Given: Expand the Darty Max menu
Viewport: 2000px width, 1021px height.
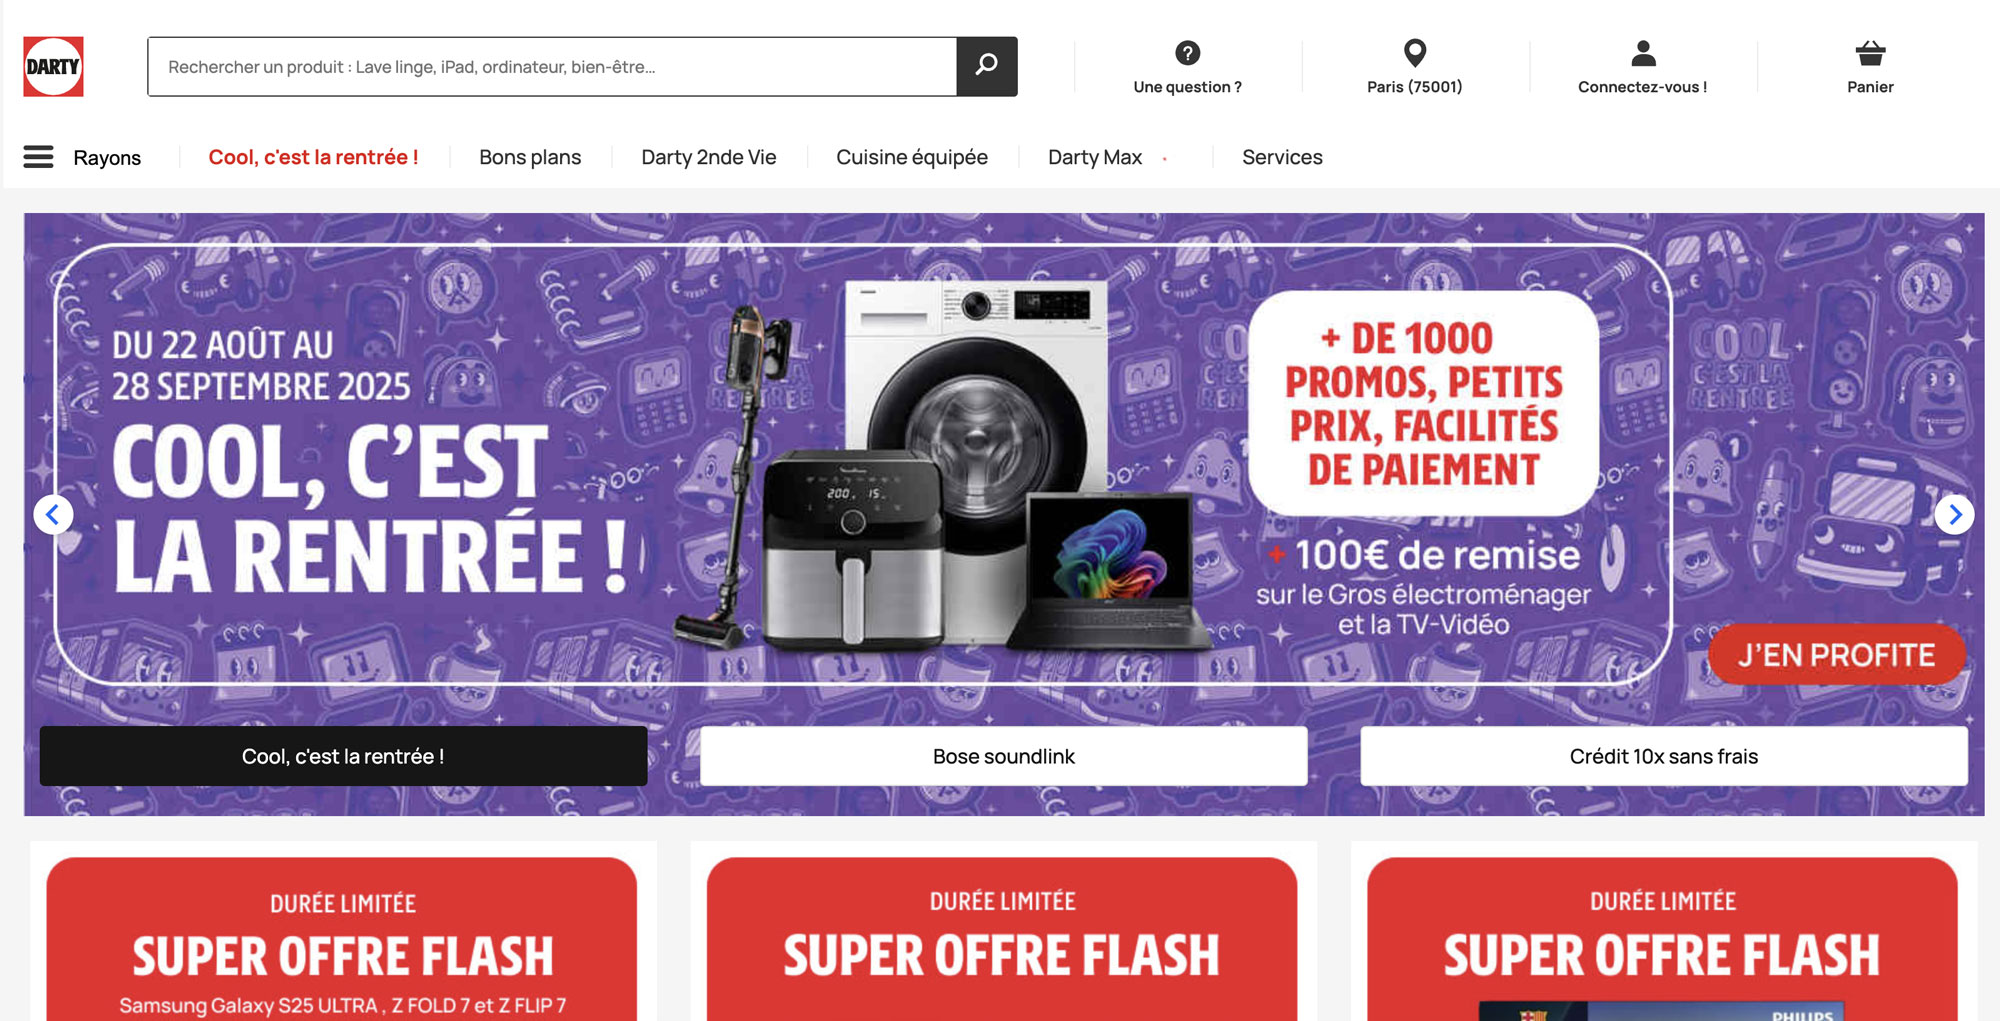Looking at the screenshot, I should (x=1095, y=157).
